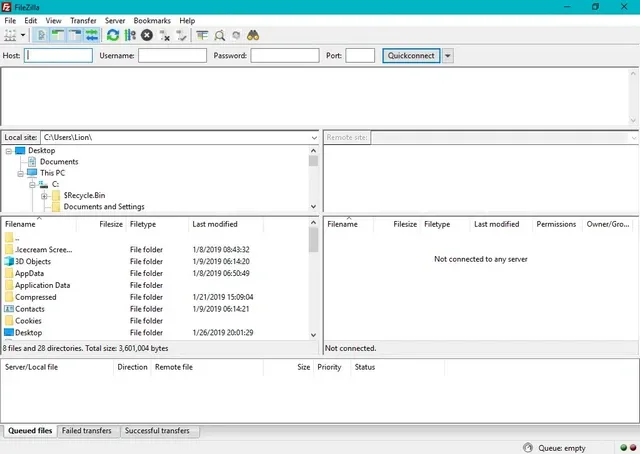640x454 pixels.
Task: Reconnect to the last server
Action: click(x=182, y=36)
